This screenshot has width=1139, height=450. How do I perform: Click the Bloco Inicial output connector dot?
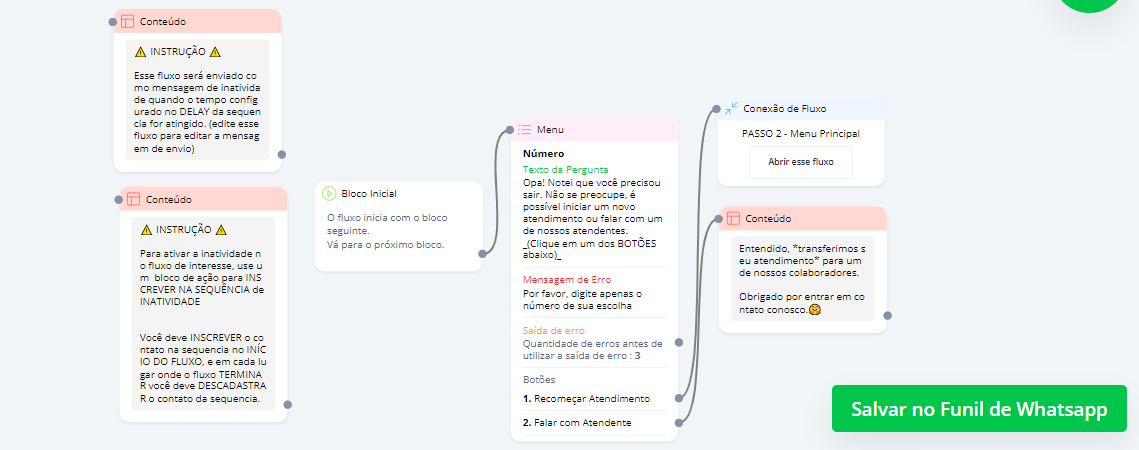tap(482, 254)
